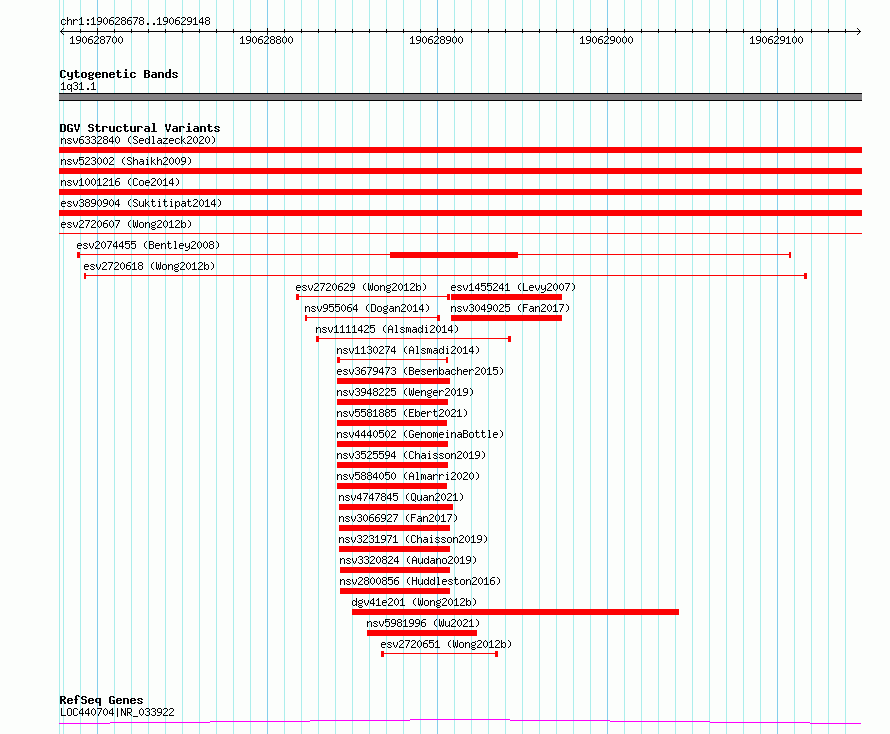Select nsv3525594 (Chaisson2019) label
This screenshot has height=734, width=890.
pos(411,455)
